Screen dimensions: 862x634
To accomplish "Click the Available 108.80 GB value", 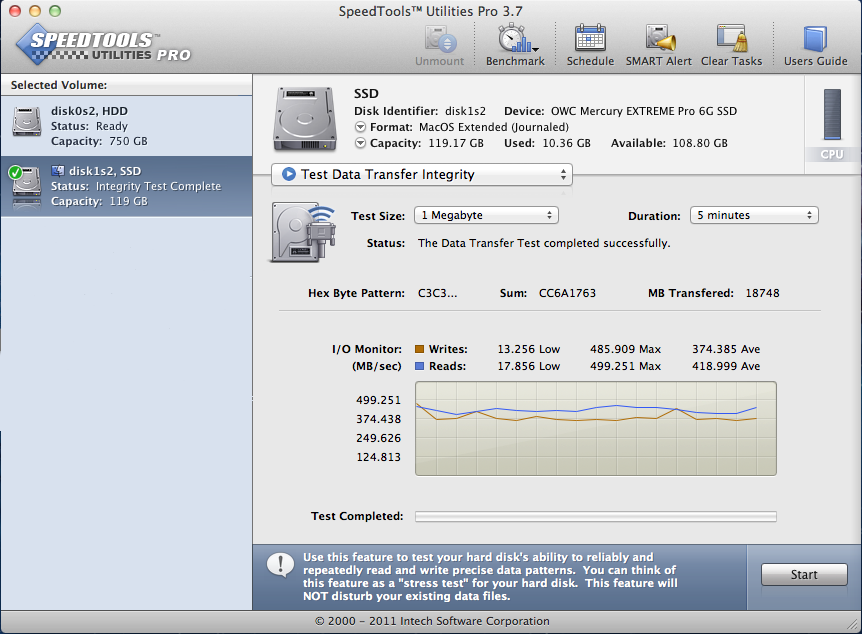I will (x=700, y=143).
